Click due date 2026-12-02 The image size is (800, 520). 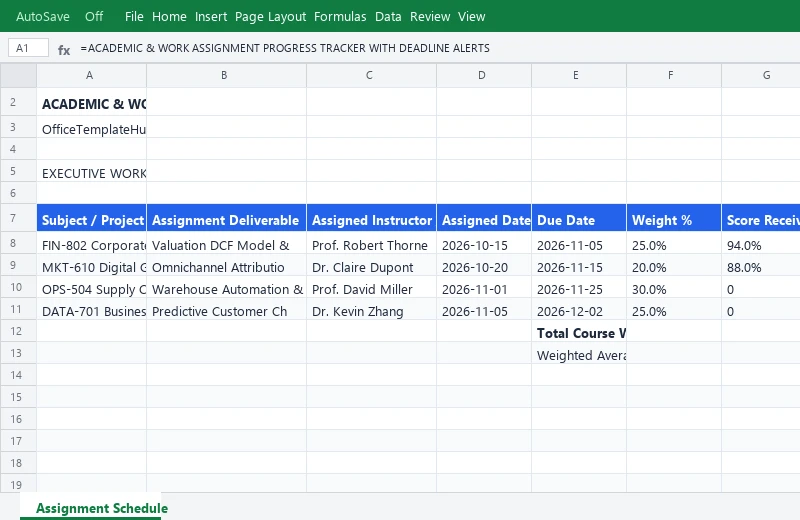coord(579,311)
